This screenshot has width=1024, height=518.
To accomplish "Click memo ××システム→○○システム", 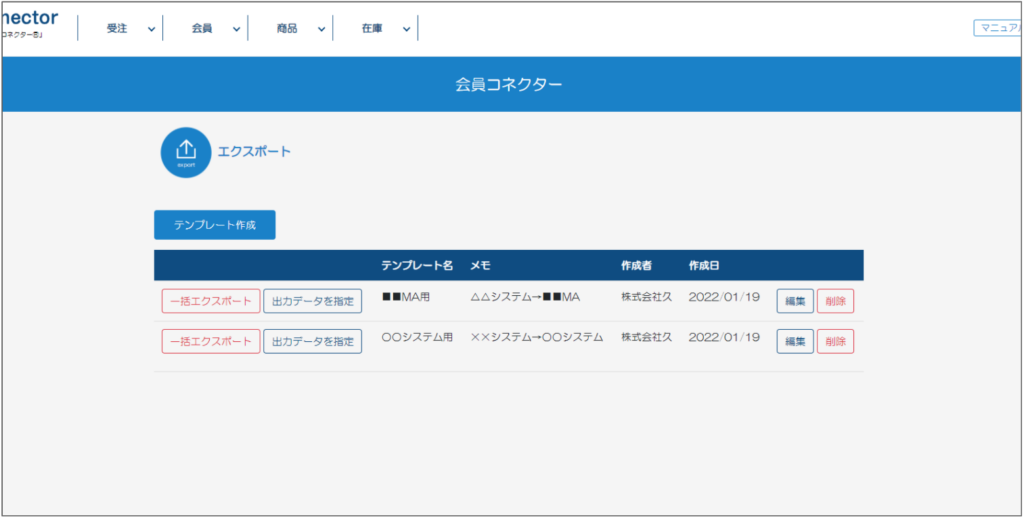I will coord(537,337).
